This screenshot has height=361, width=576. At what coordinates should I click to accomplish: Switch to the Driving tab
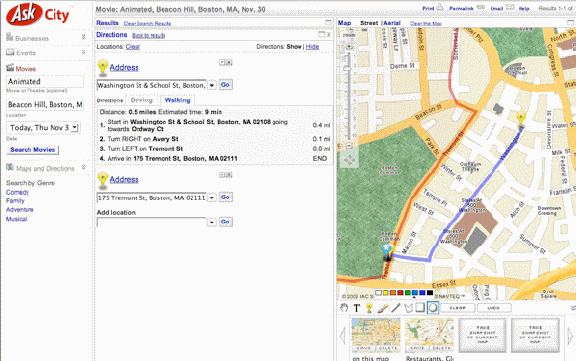click(x=141, y=100)
